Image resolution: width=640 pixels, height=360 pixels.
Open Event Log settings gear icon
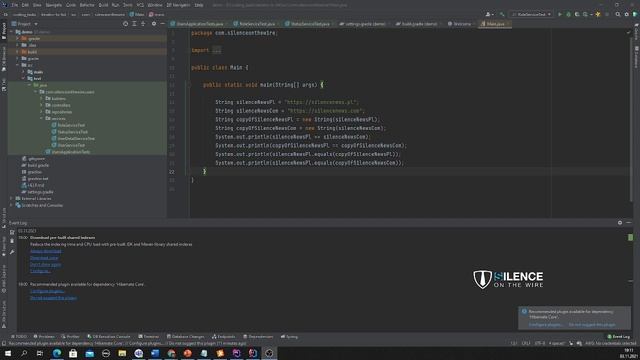(x=620, y=222)
